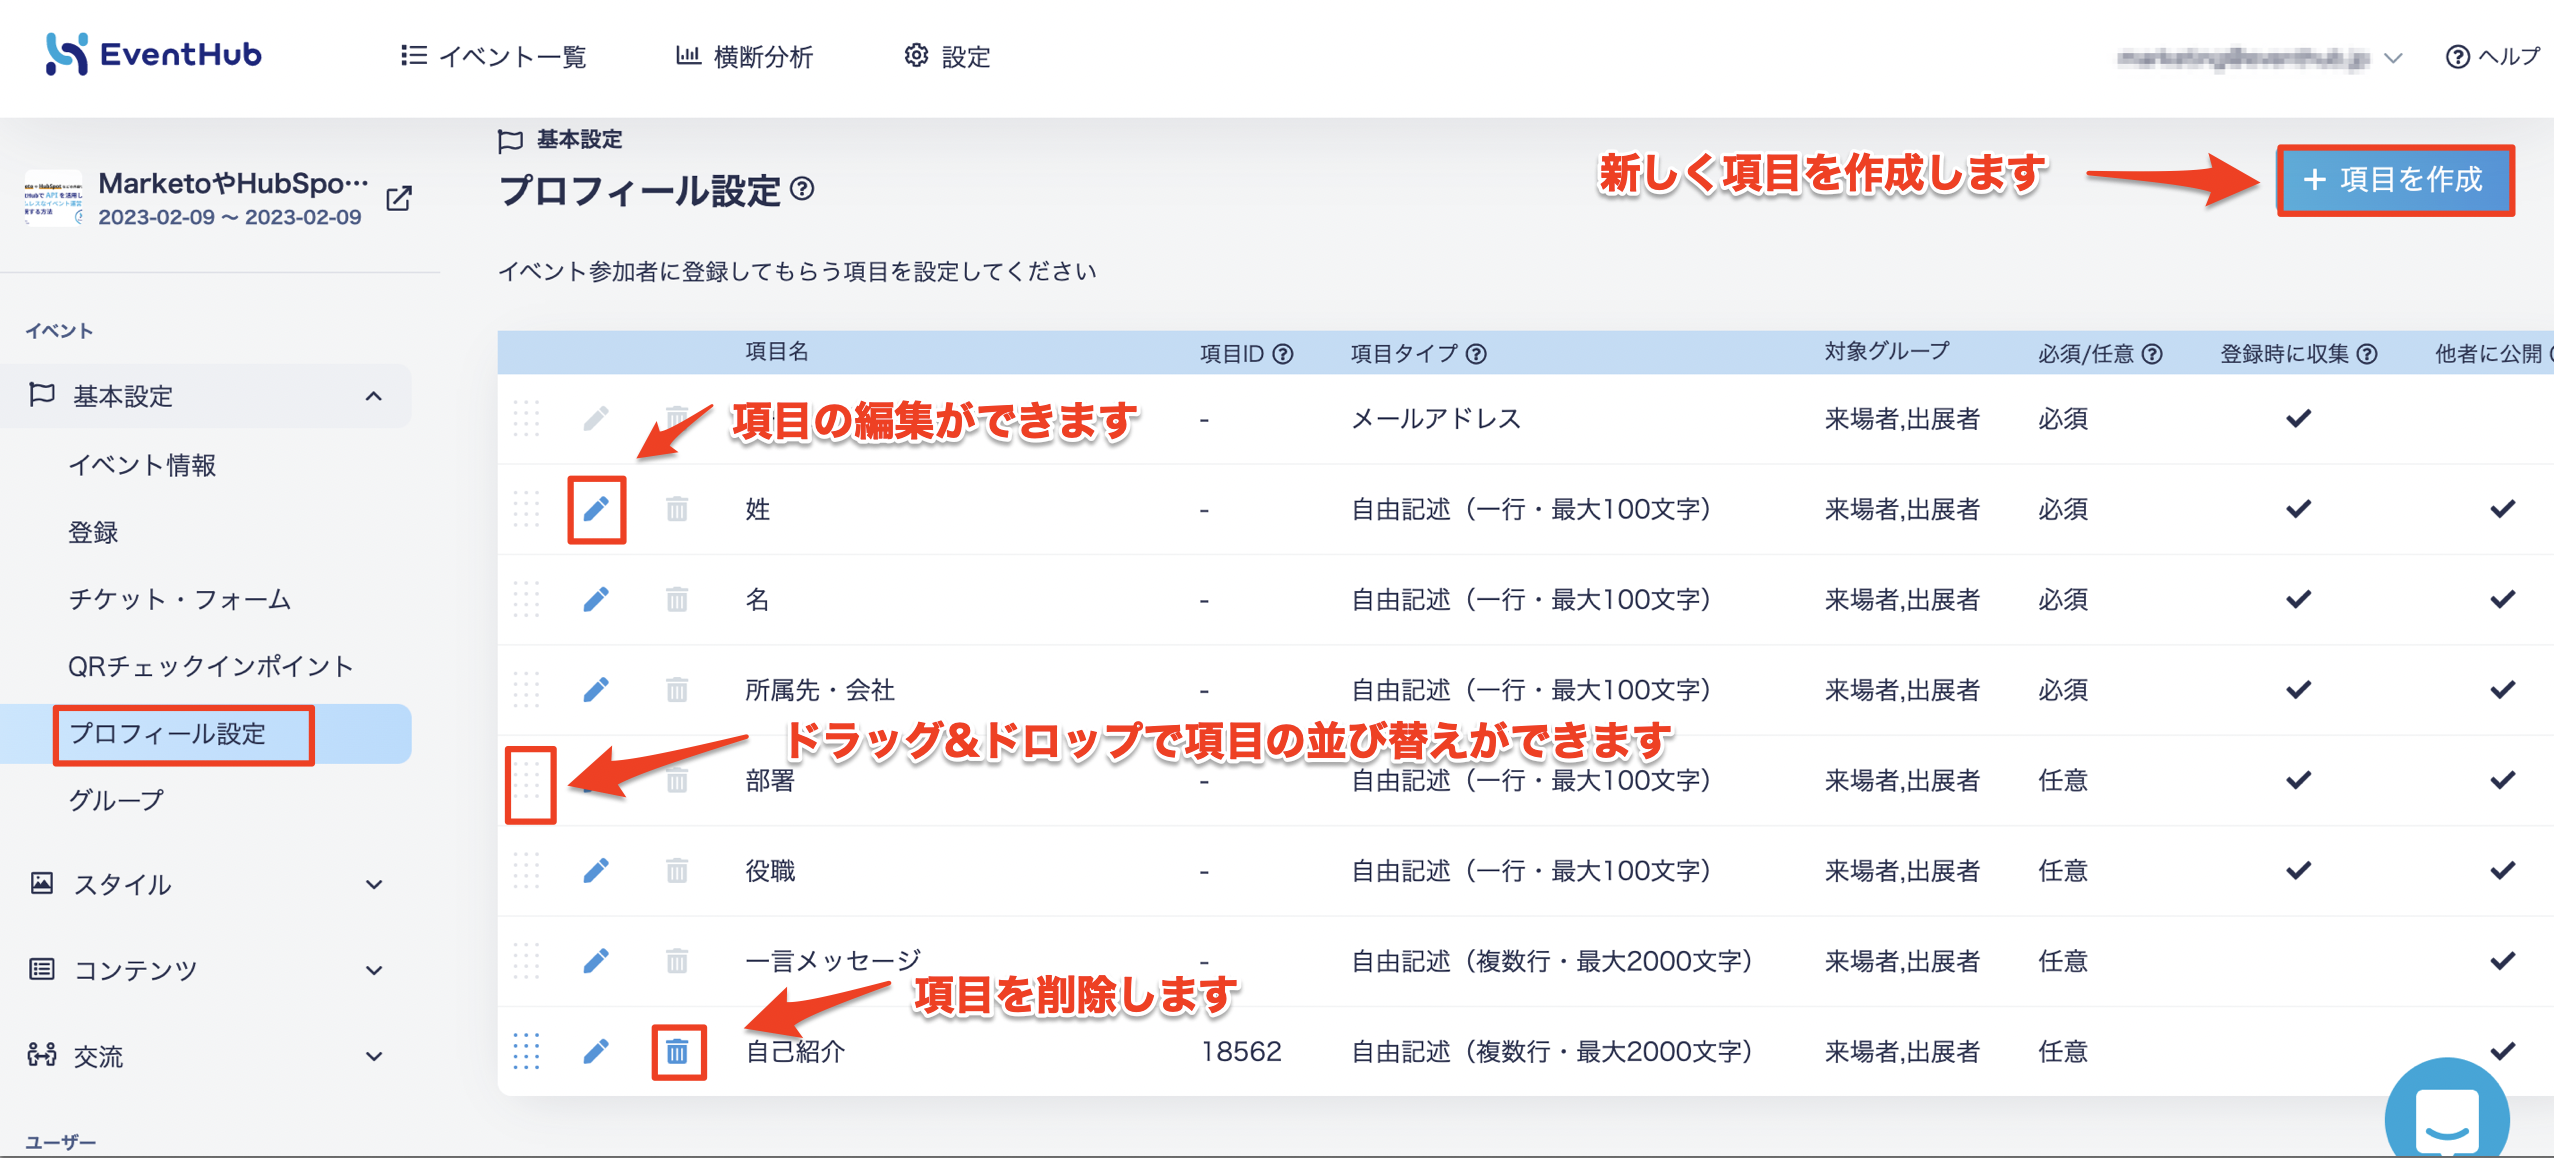2554x1158 pixels.
Task: Select チケット・フォーム in sidebar
Action: pyautogui.click(x=179, y=599)
